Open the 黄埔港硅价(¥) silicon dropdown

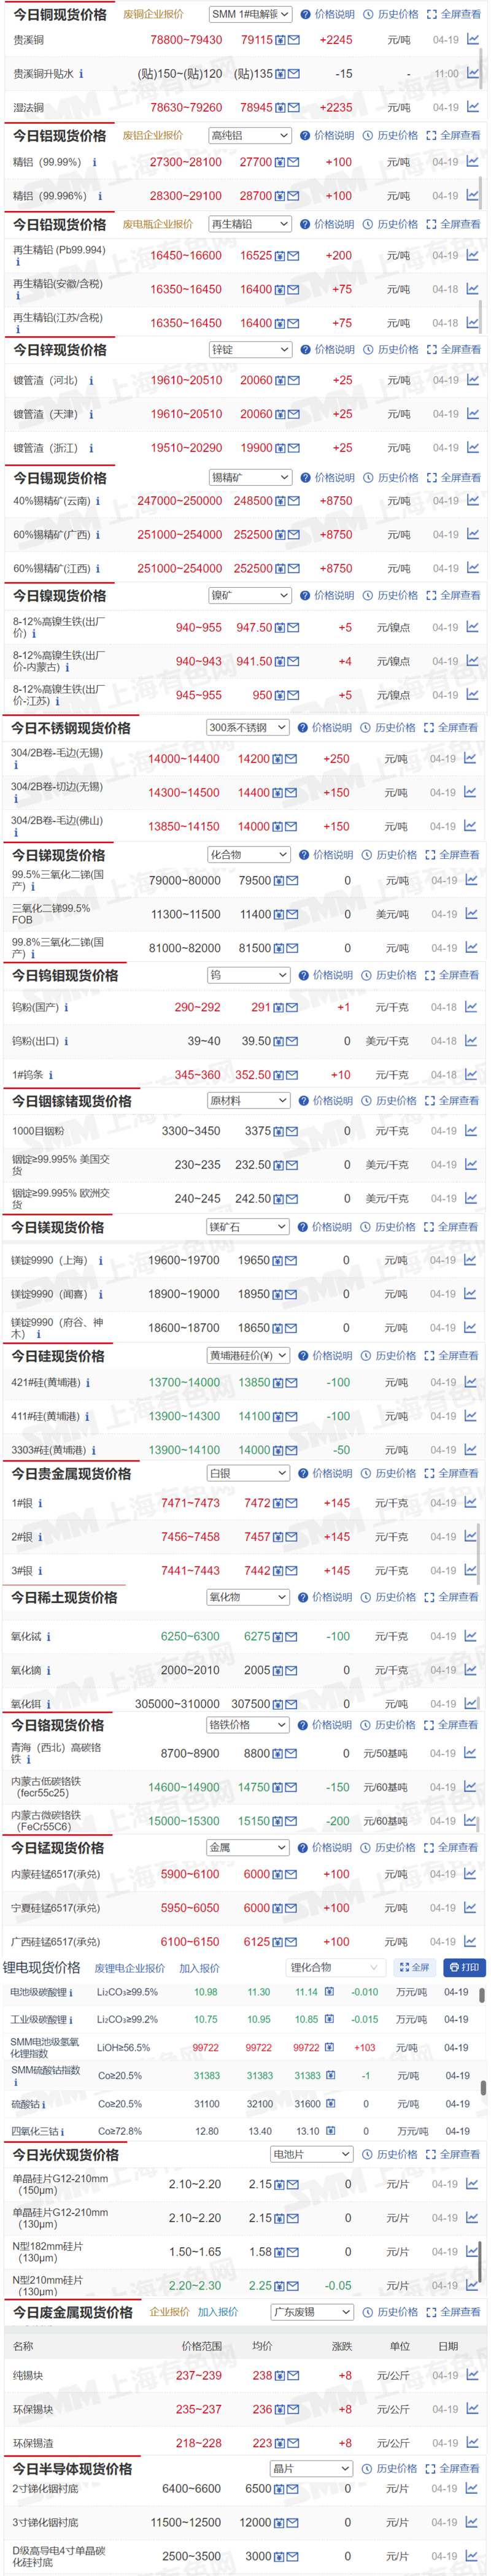248,1355
